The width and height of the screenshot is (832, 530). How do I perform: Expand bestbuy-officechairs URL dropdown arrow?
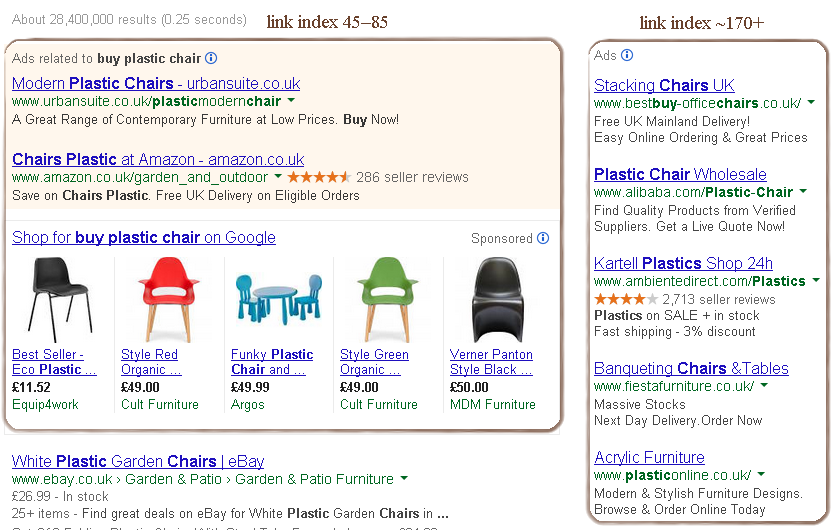[x=810, y=103]
